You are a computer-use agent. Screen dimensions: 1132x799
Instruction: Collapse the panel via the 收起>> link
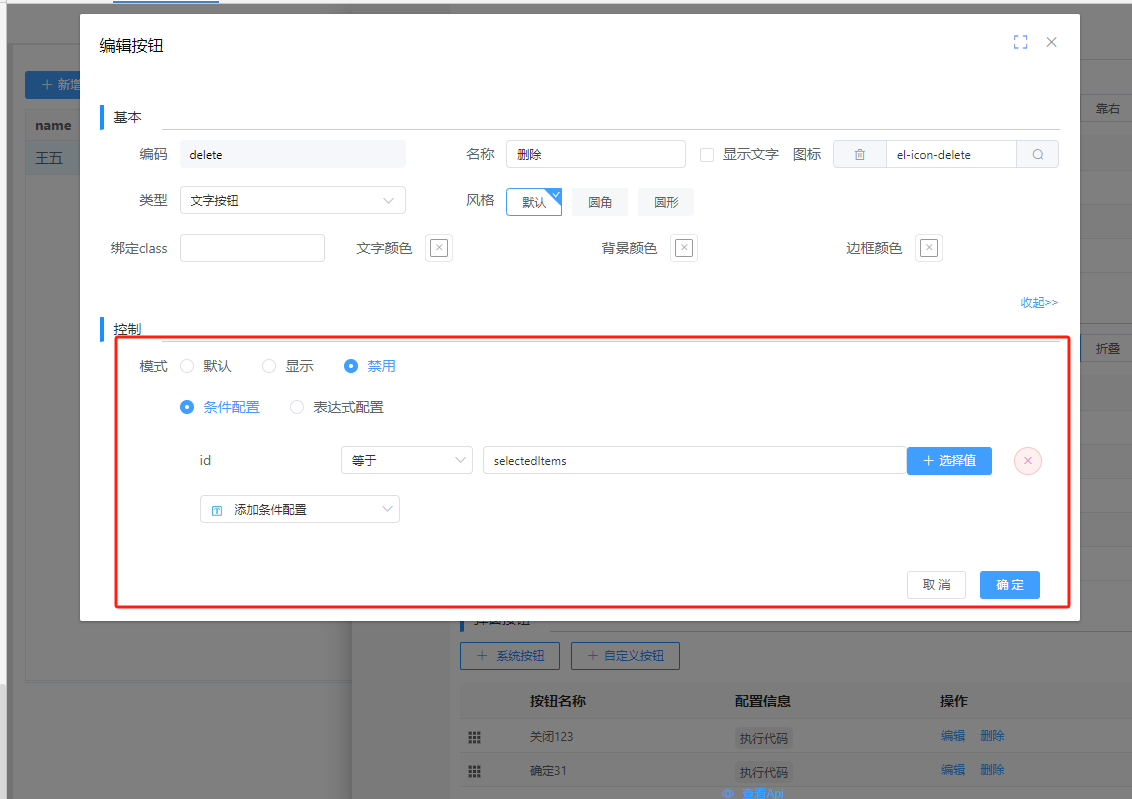[x=1038, y=302]
